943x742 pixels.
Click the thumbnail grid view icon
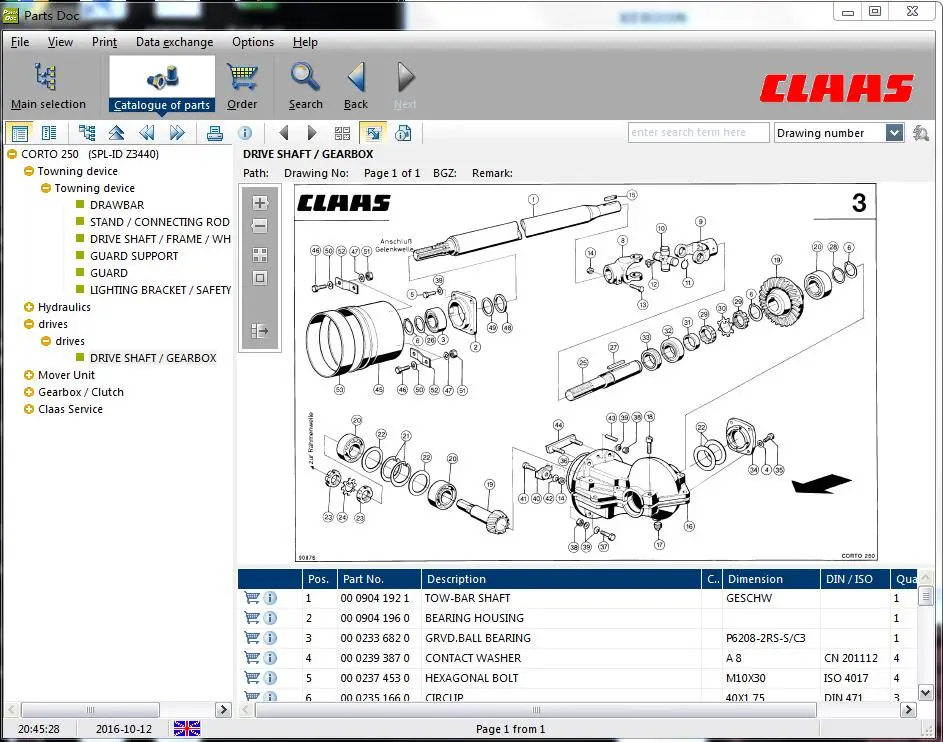point(342,133)
